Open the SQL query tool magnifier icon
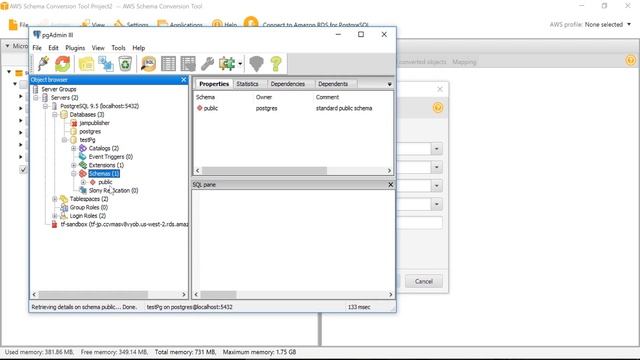This screenshot has height=360, width=640. coord(148,64)
